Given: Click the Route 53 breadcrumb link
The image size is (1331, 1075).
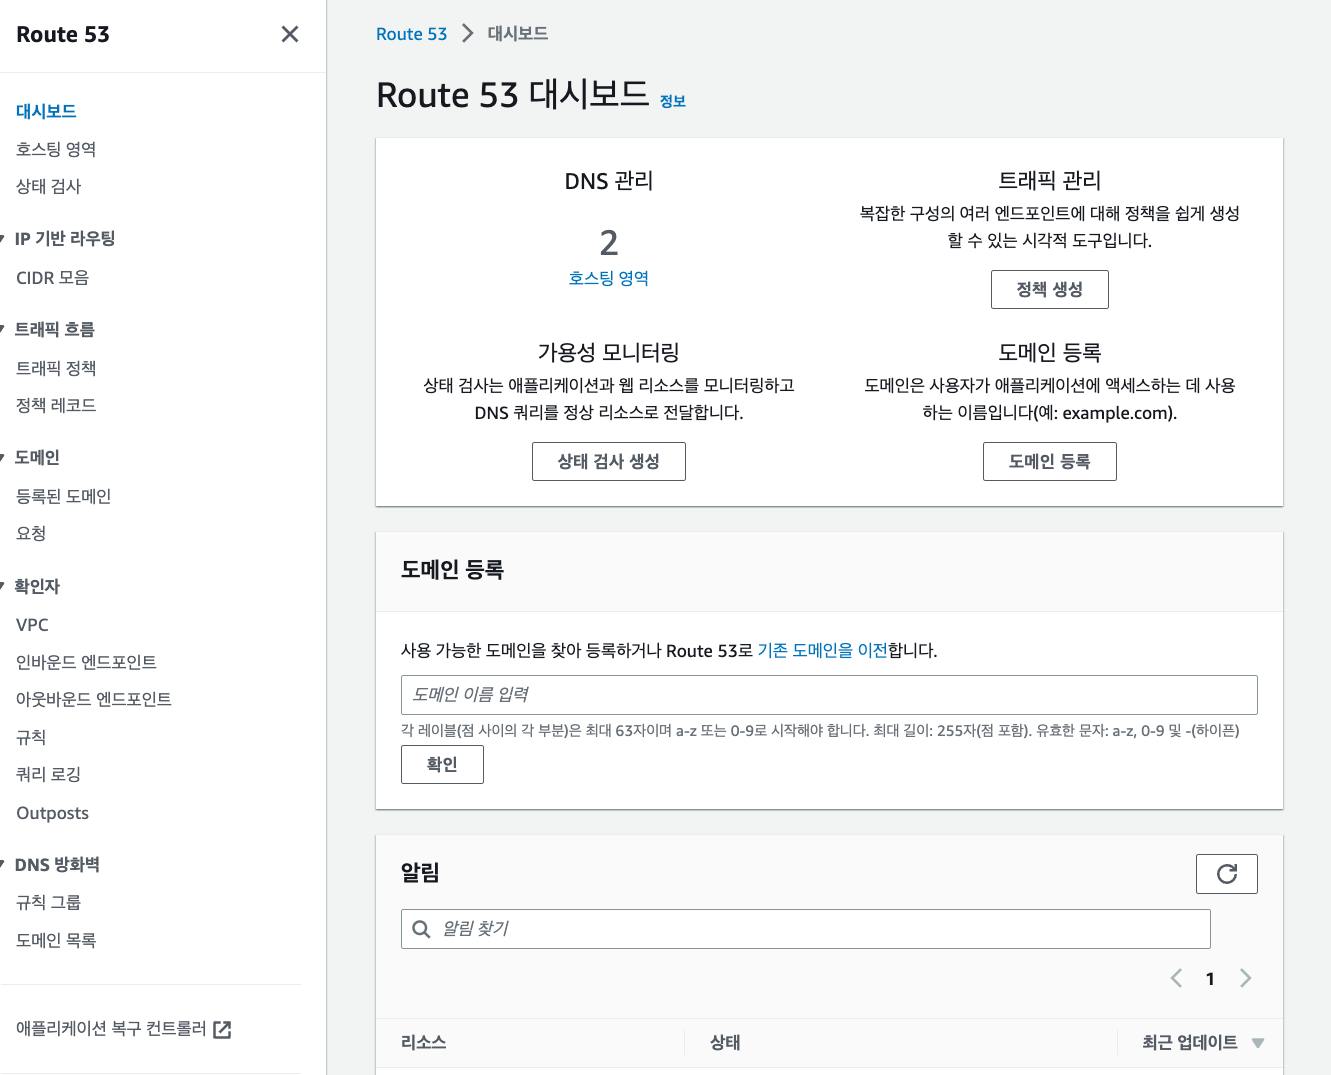Looking at the screenshot, I should pos(411,34).
